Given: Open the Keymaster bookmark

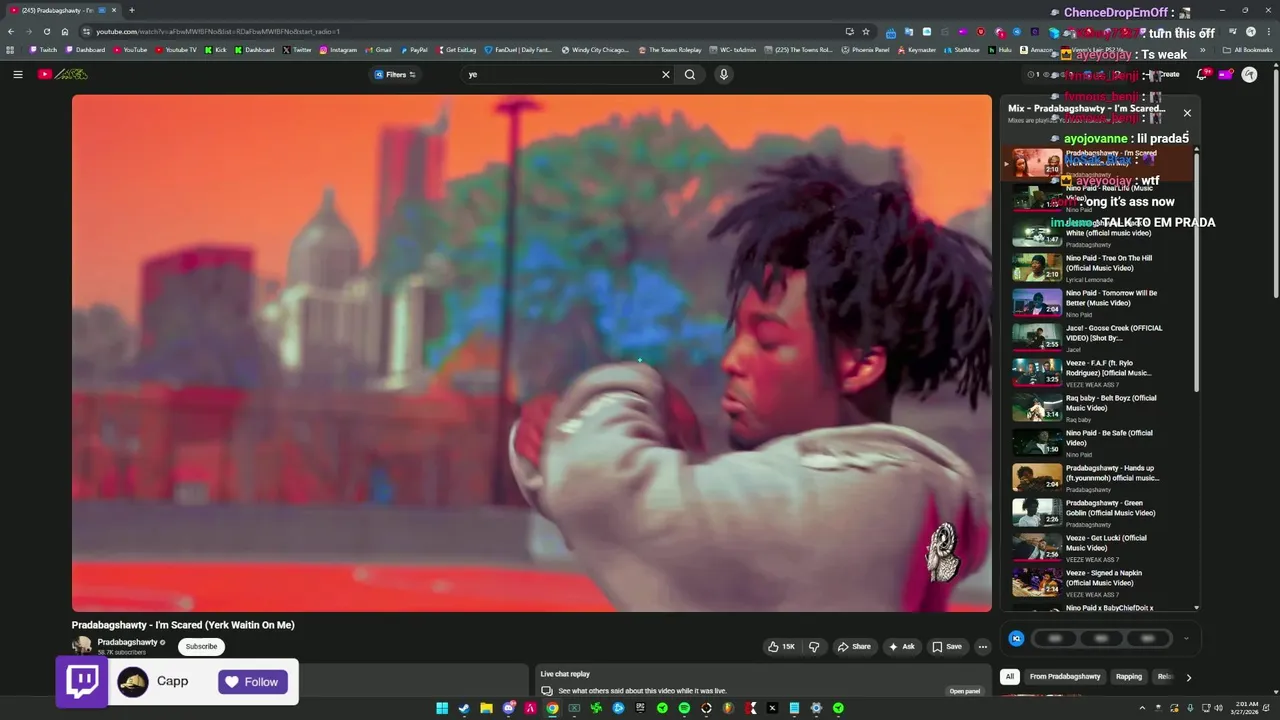Looking at the screenshot, I should pos(915,49).
